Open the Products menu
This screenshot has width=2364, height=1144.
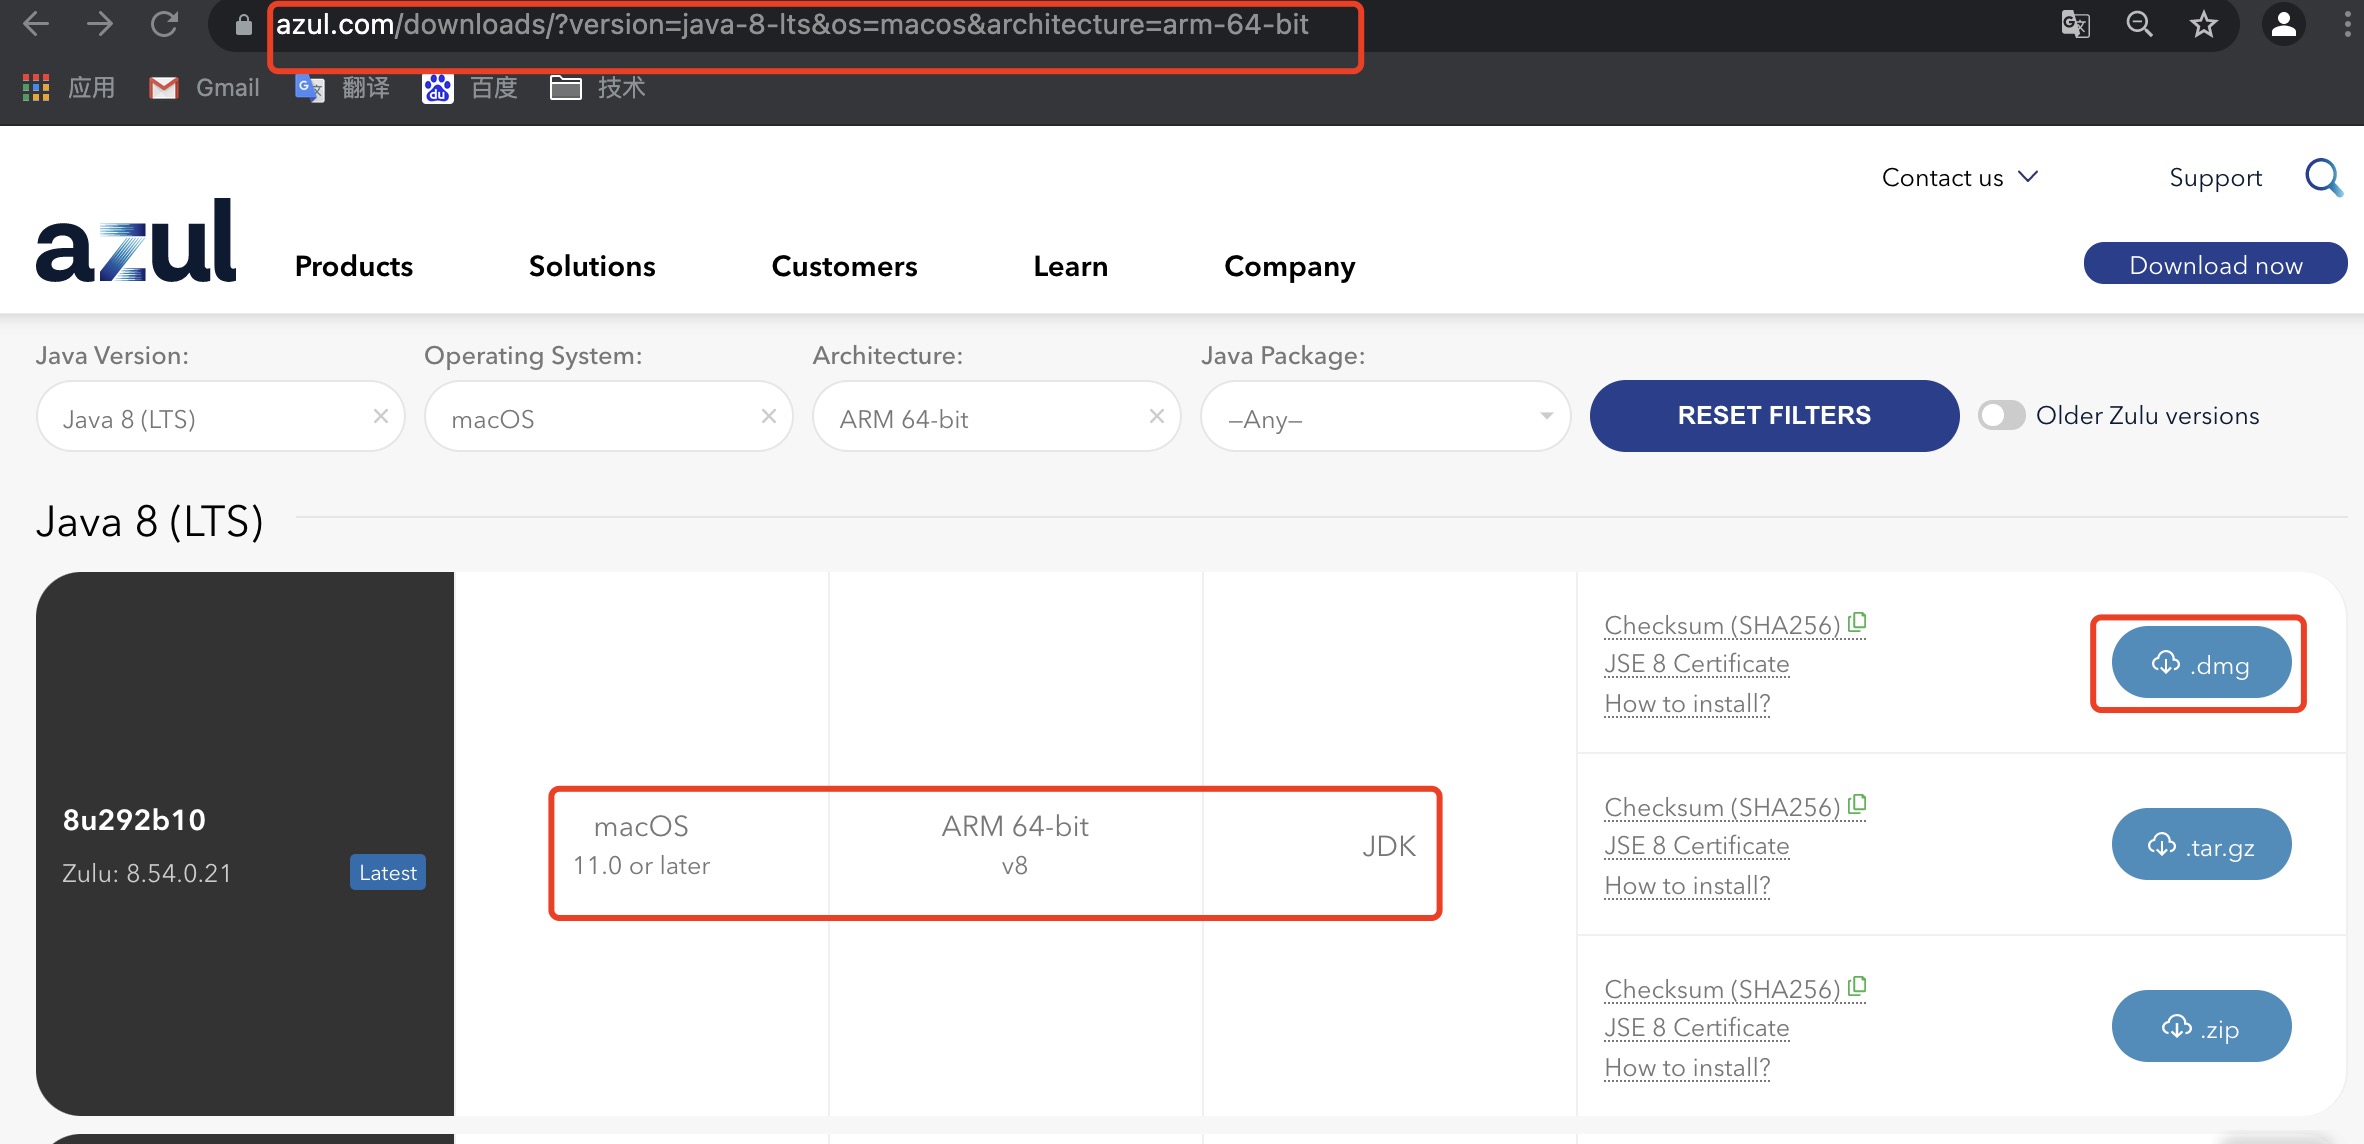pyautogui.click(x=354, y=266)
